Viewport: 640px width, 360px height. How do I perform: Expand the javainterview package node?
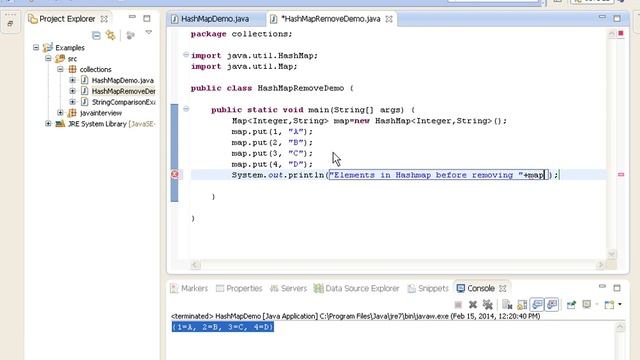pos(60,113)
